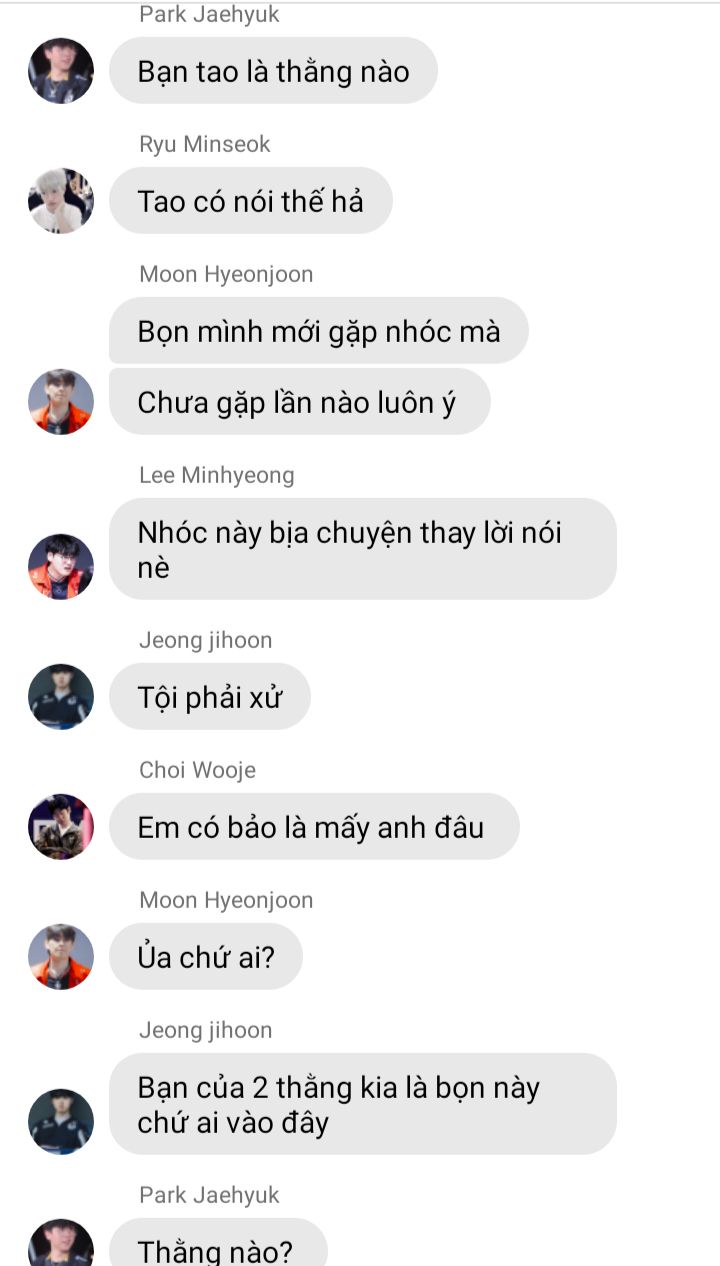
Task: Tap the bubble "Chưa gặp lần nào luôn ý"
Action: pyautogui.click(x=300, y=402)
